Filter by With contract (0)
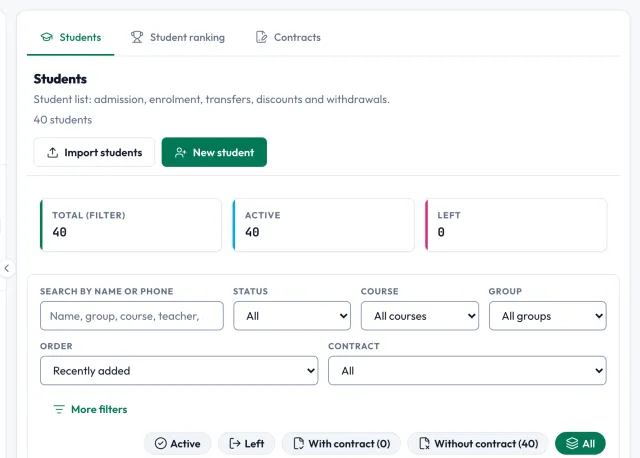 click(341, 444)
